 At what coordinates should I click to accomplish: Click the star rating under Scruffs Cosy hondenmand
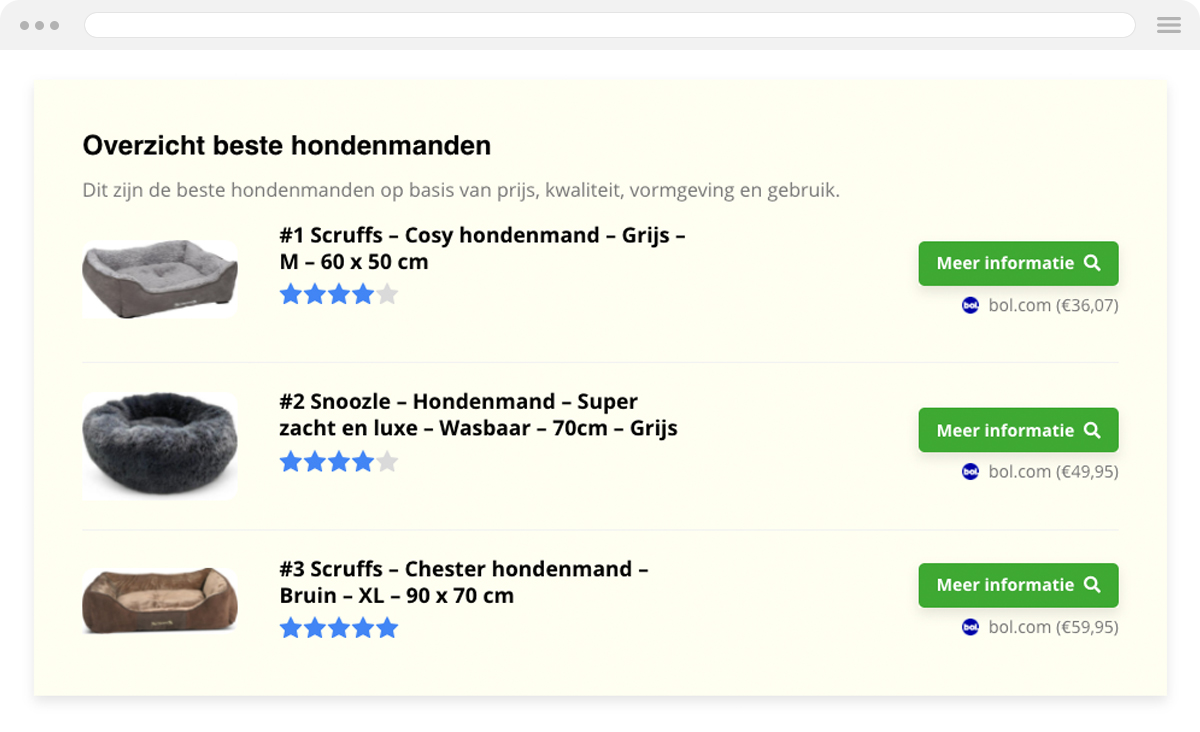tap(338, 294)
